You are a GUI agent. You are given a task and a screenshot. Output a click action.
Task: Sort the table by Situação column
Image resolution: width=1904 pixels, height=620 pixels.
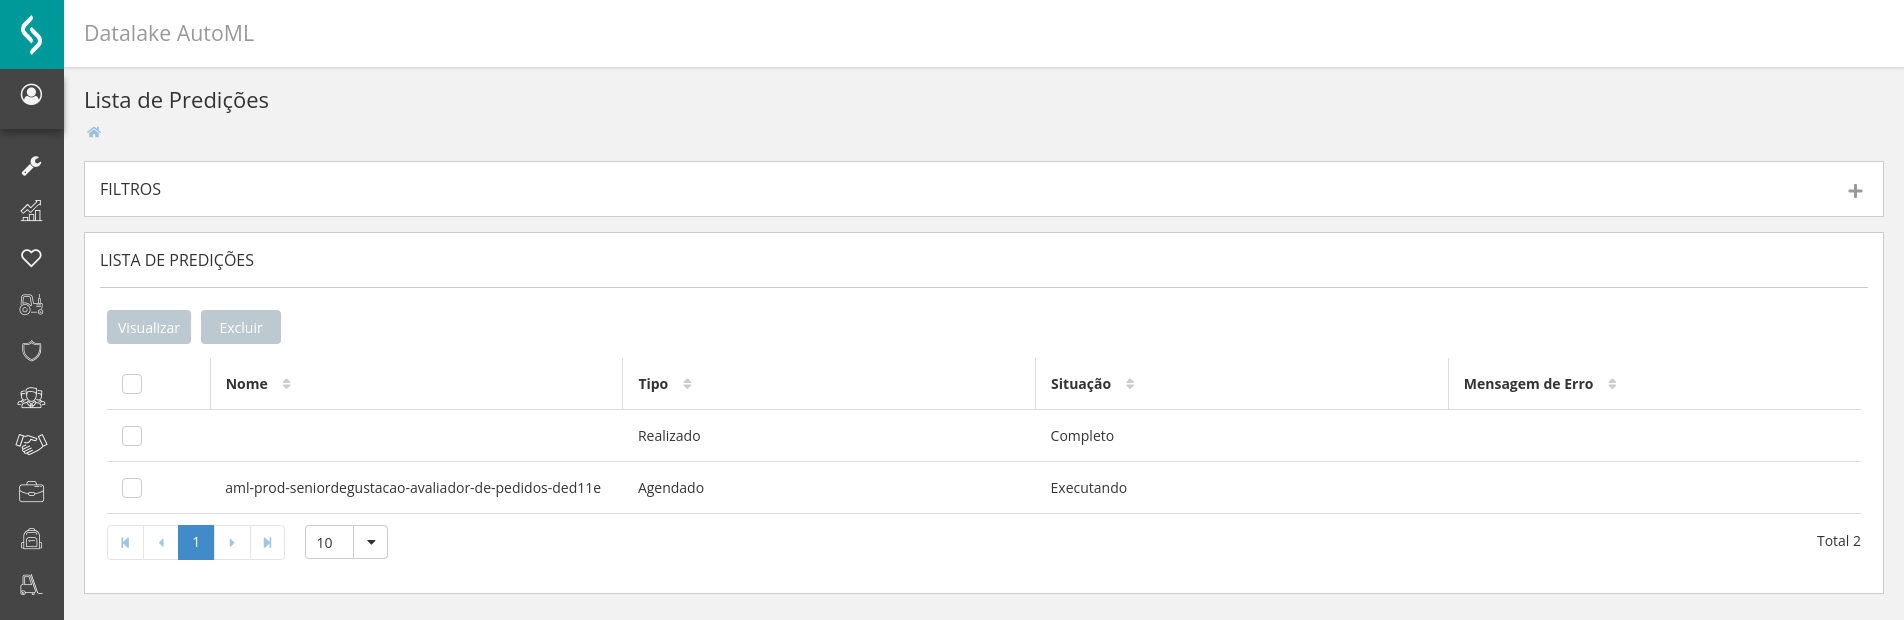[x=1130, y=384]
